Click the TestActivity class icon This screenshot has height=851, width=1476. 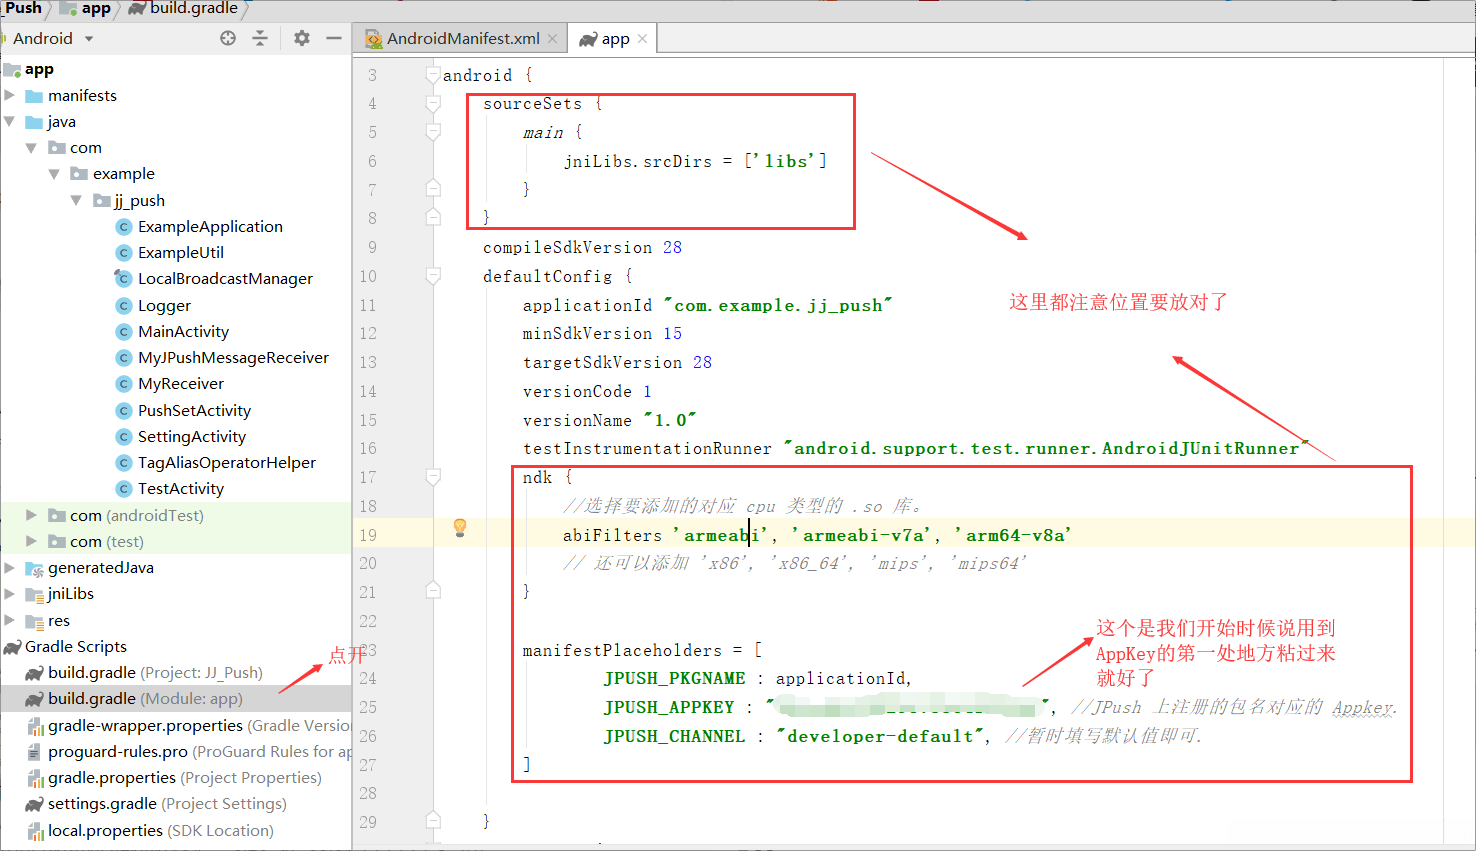(124, 489)
